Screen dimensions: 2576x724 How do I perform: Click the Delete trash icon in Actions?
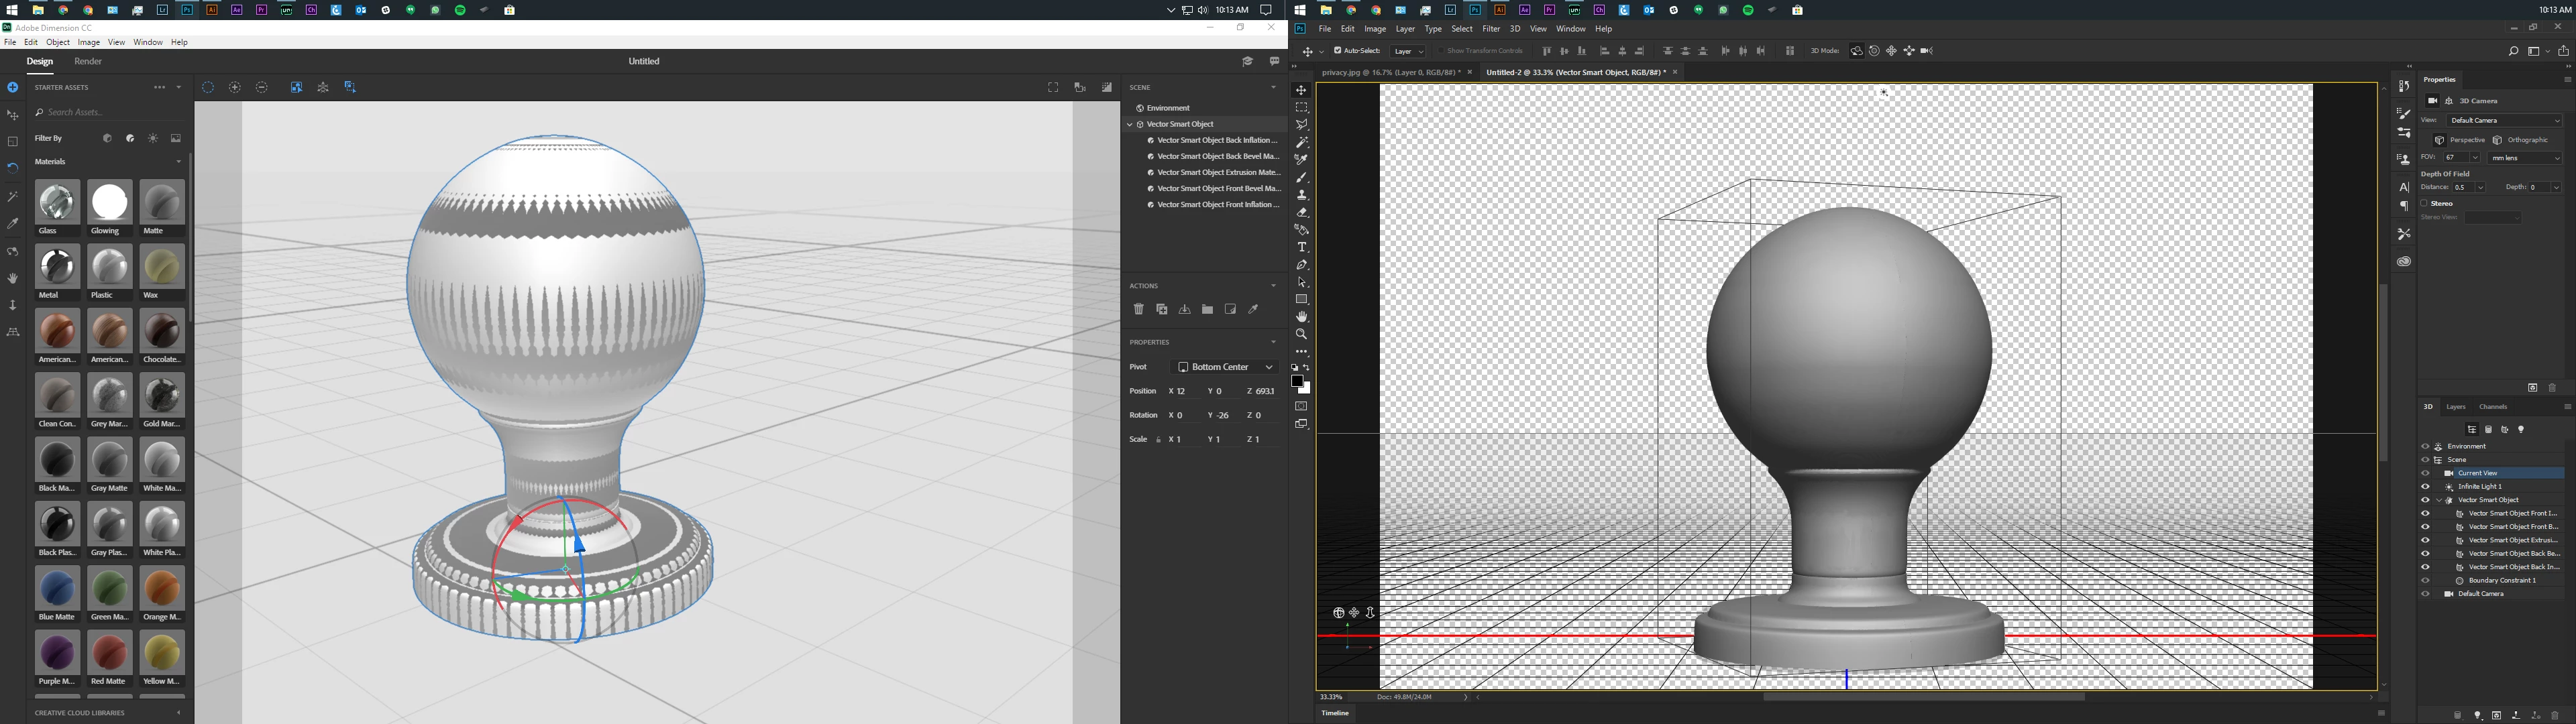click(x=1138, y=310)
